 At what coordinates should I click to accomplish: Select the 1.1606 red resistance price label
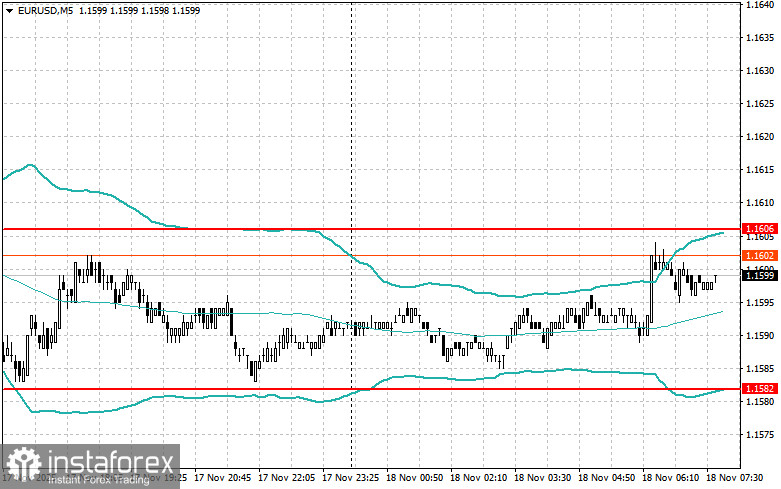click(x=760, y=229)
